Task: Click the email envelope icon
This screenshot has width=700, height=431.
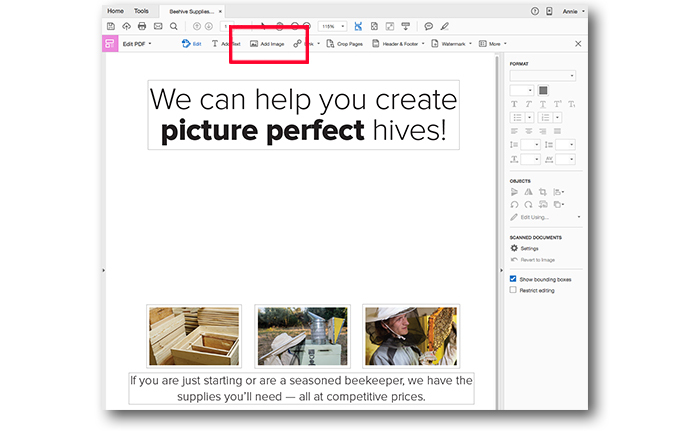Action: 158,26
